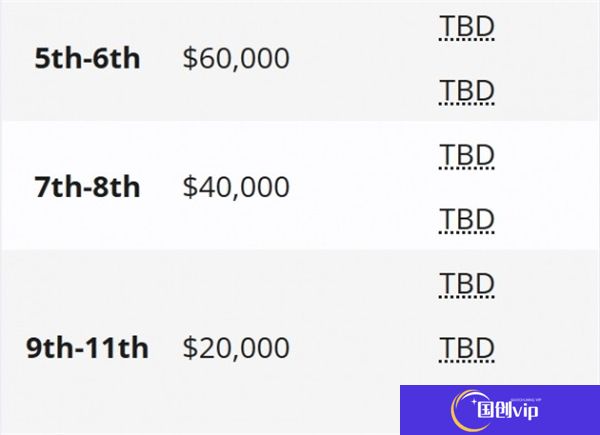600x435 pixels.
Task: Select the 7th-8th placement label
Action: 87,187
